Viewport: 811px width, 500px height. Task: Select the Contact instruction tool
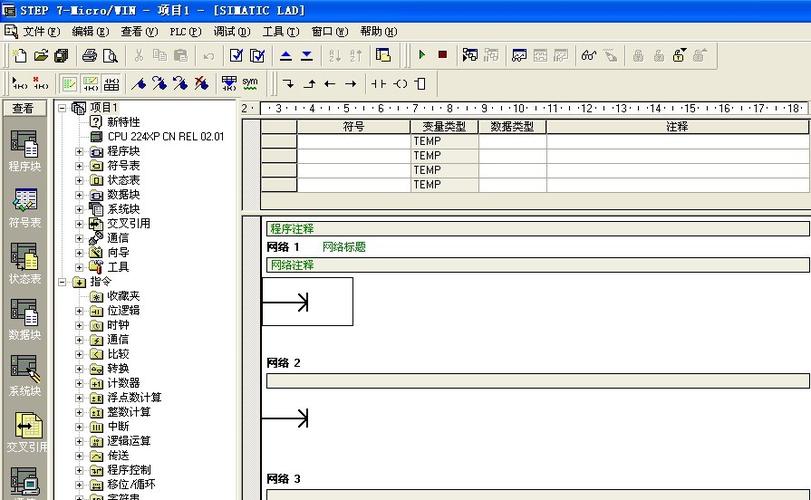[x=379, y=83]
